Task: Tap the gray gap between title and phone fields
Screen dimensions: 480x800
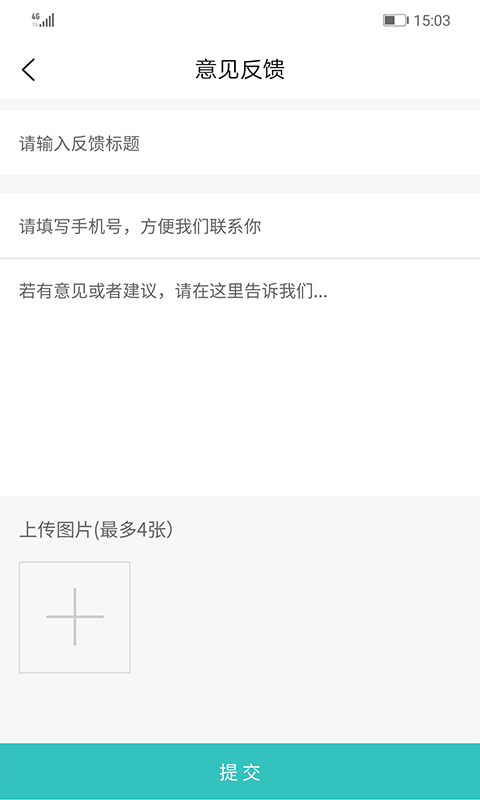Action: pyautogui.click(x=240, y=184)
